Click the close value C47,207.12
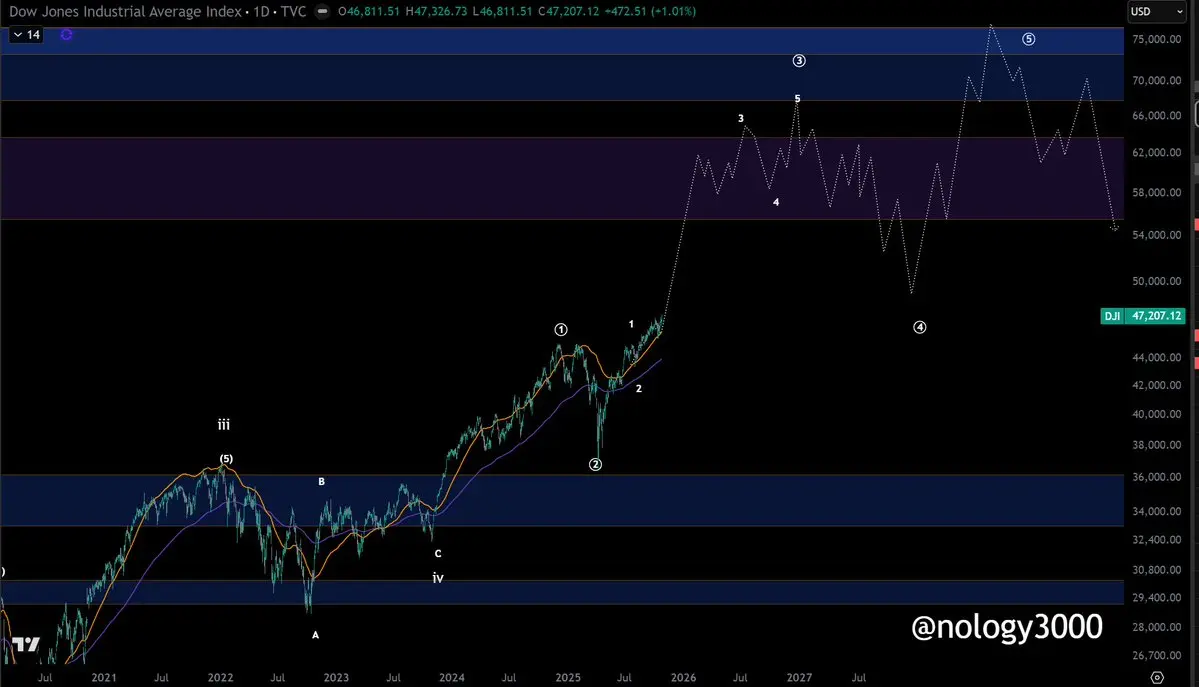Image resolution: width=1199 pixels, height=687 pixels. point(568,11)
